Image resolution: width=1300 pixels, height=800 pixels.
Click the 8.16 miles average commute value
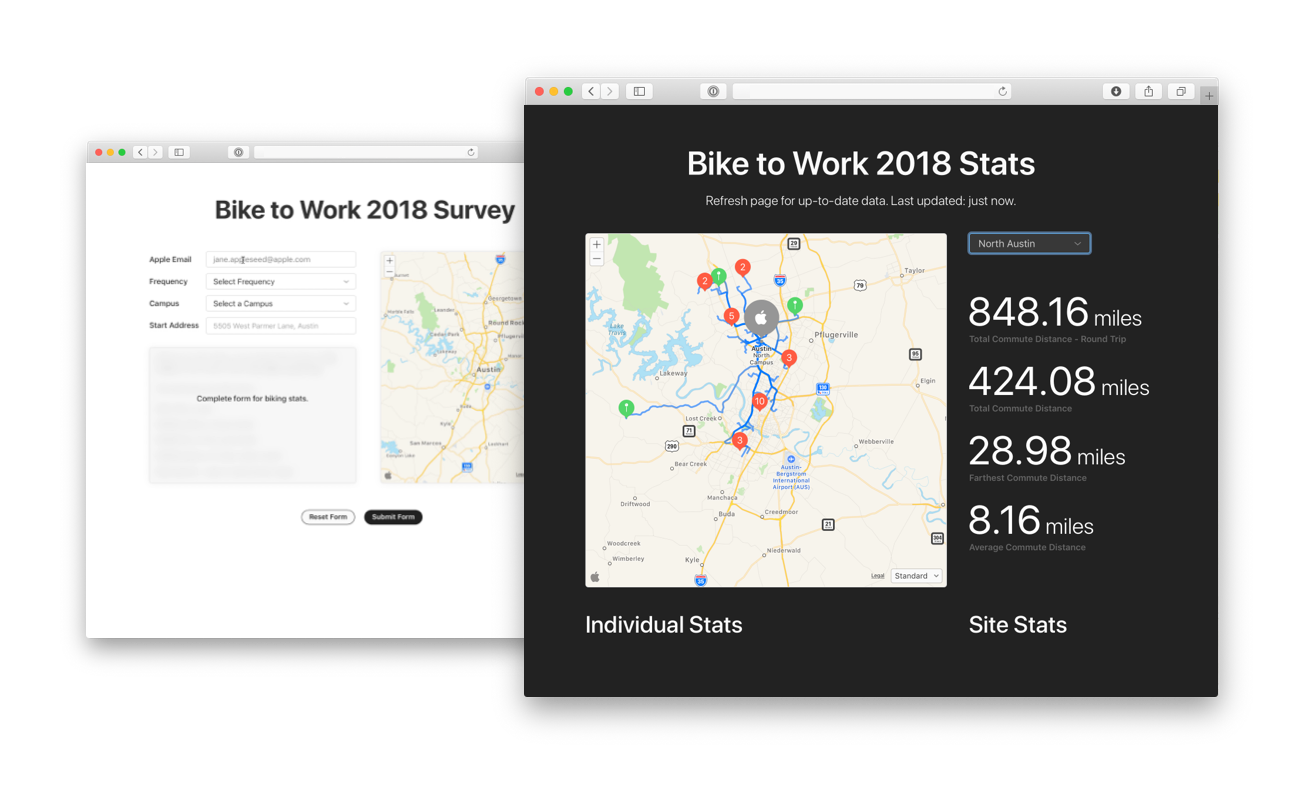tap(1031, 521)
